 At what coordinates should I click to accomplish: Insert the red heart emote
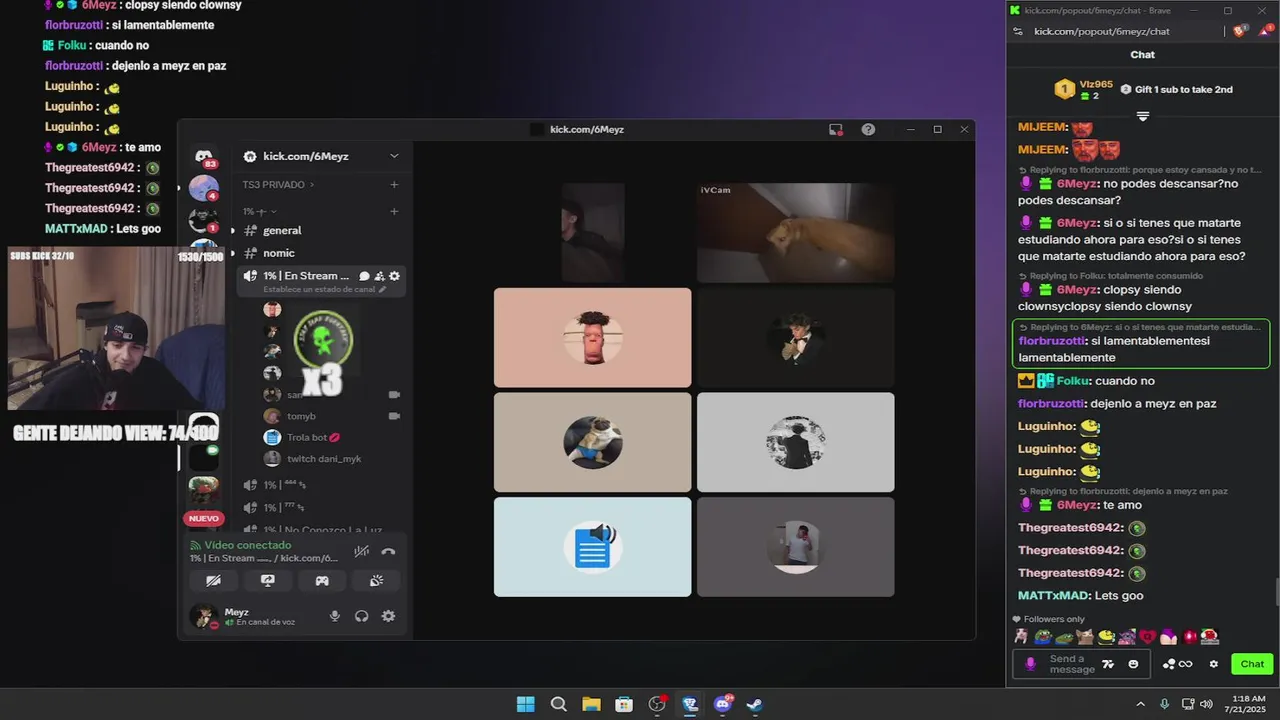click(x=1148, y=636)
